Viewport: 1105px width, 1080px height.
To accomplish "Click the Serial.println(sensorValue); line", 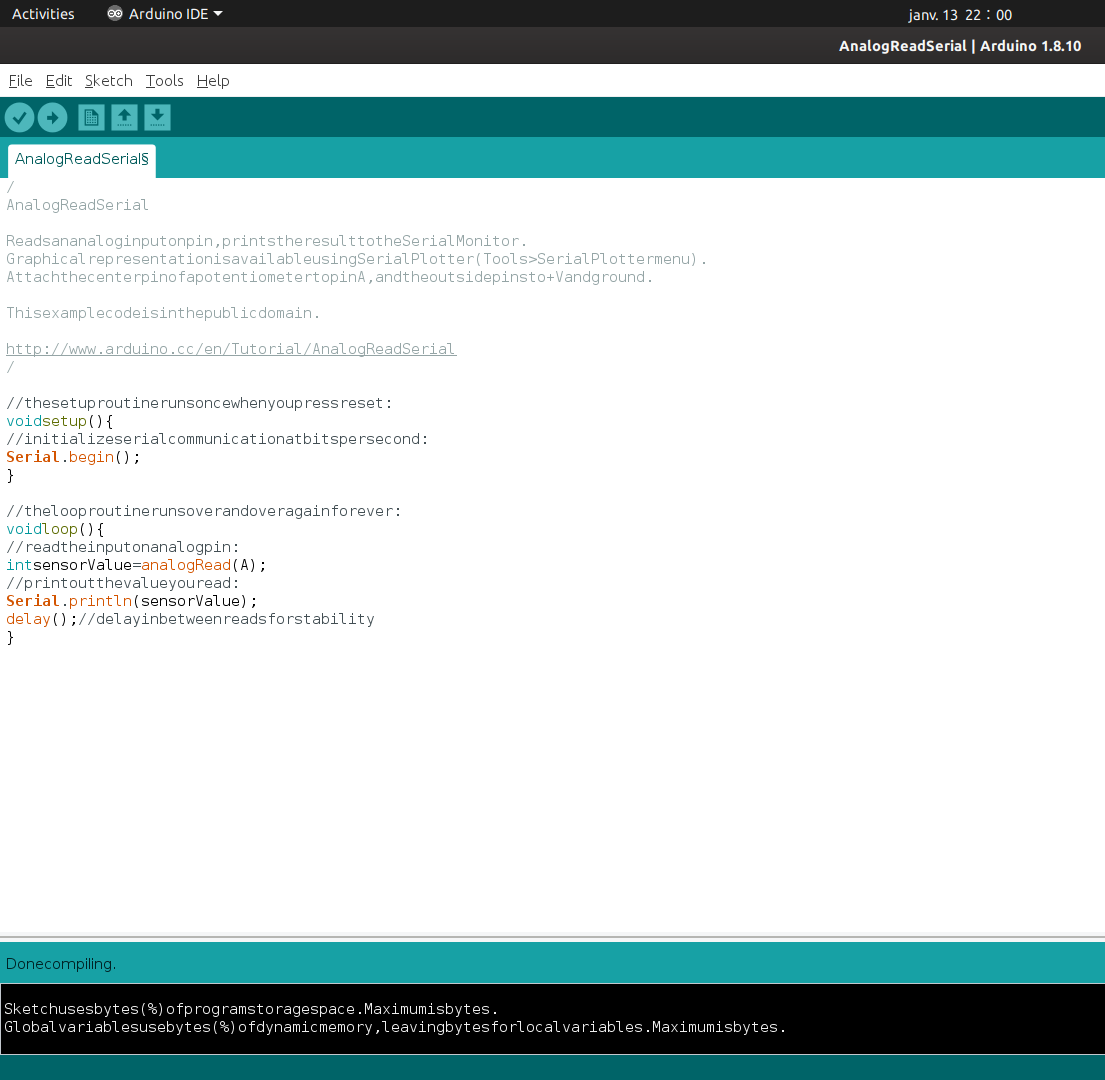I will 132,601.
